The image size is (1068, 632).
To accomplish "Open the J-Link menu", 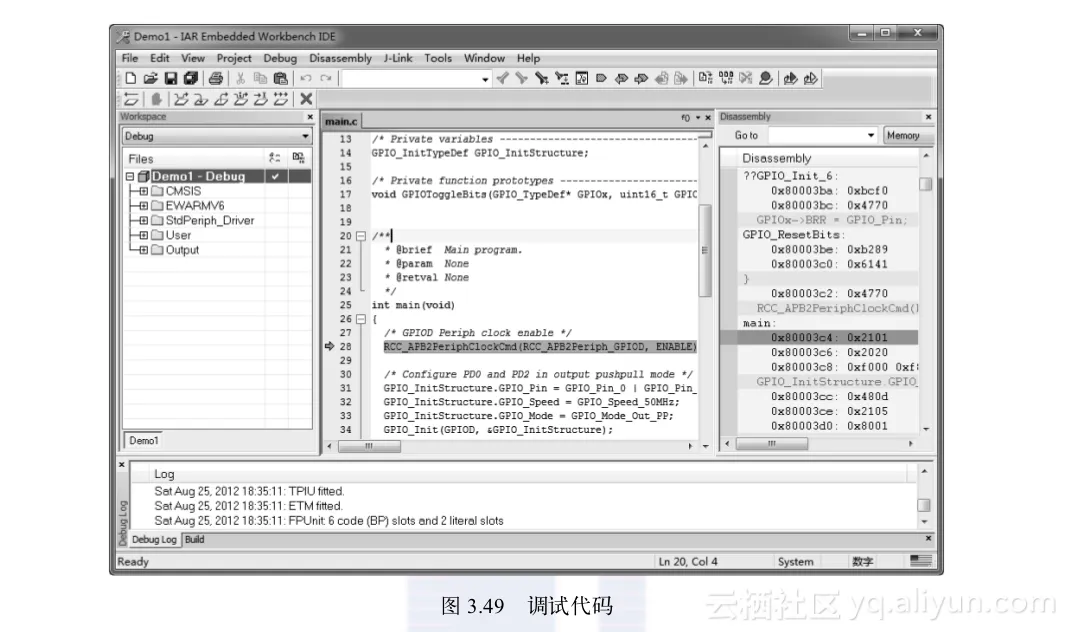I will click(398, 59).
